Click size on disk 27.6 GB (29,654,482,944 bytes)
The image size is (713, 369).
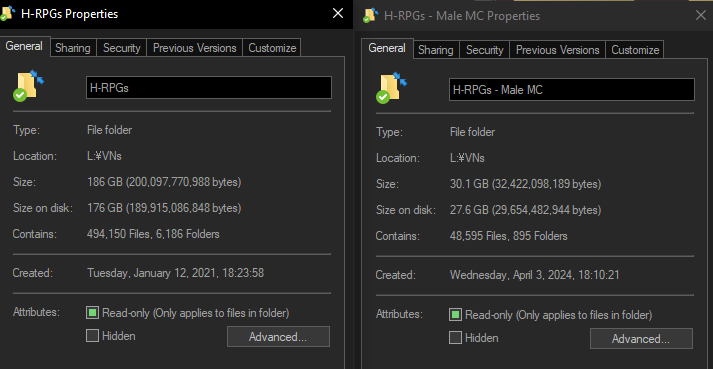click(526, 210)
